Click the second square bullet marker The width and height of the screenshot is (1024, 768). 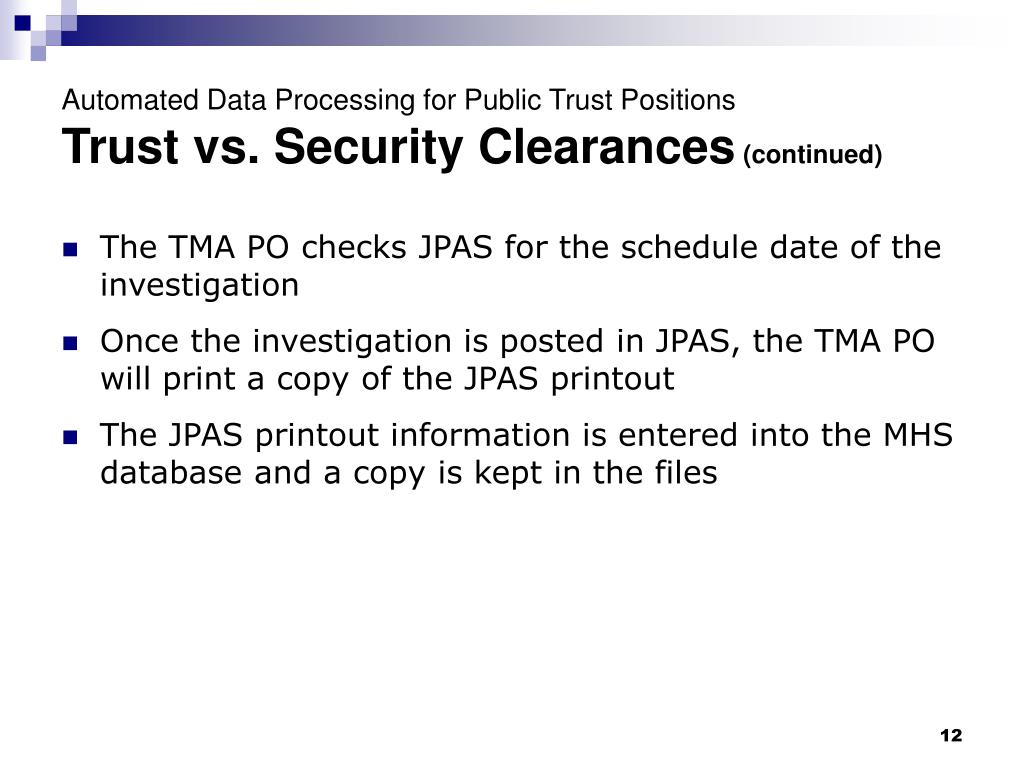point(70,344)
